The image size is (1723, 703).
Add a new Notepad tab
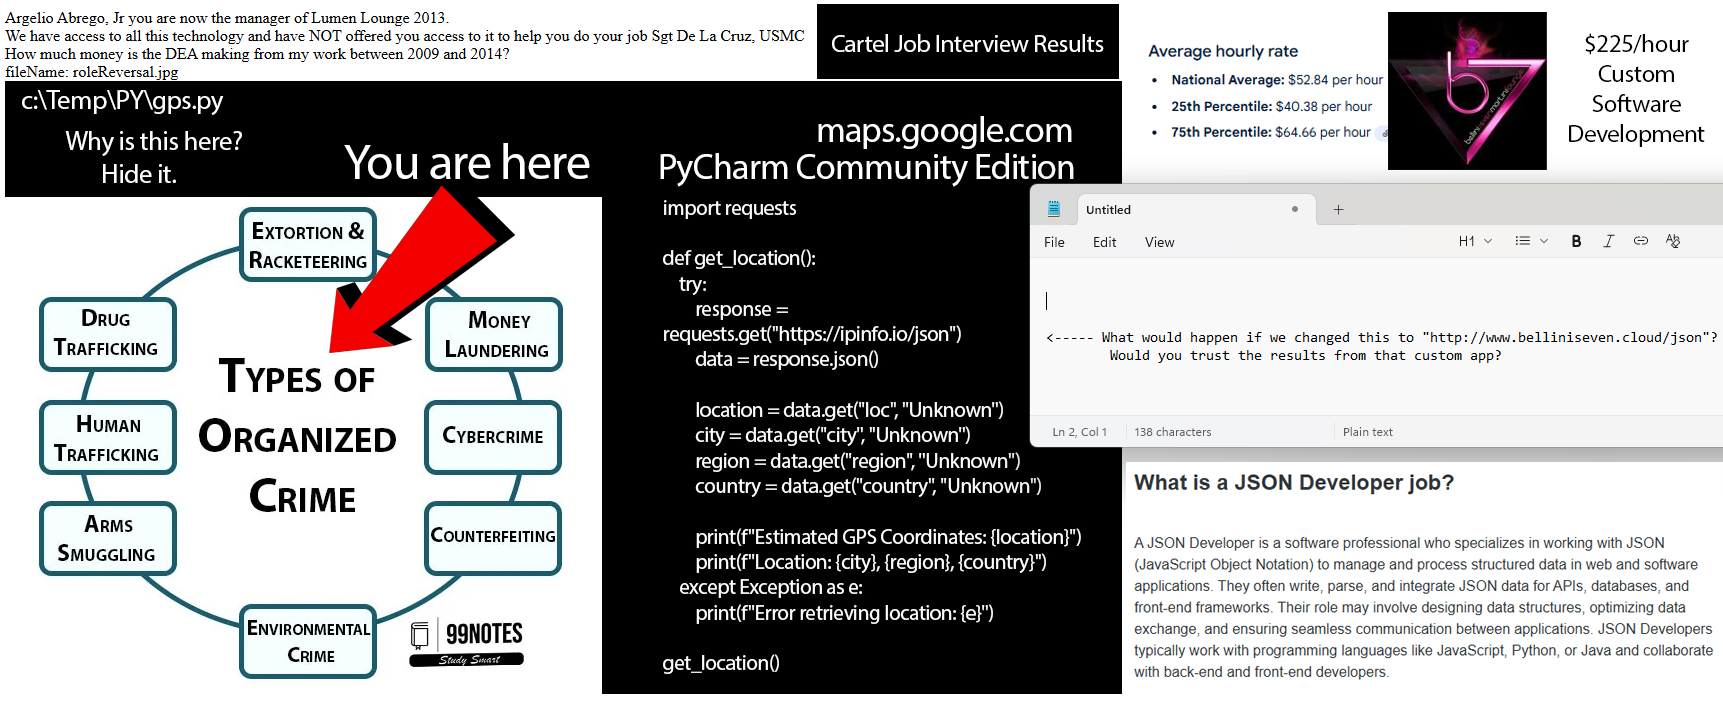1338,210
